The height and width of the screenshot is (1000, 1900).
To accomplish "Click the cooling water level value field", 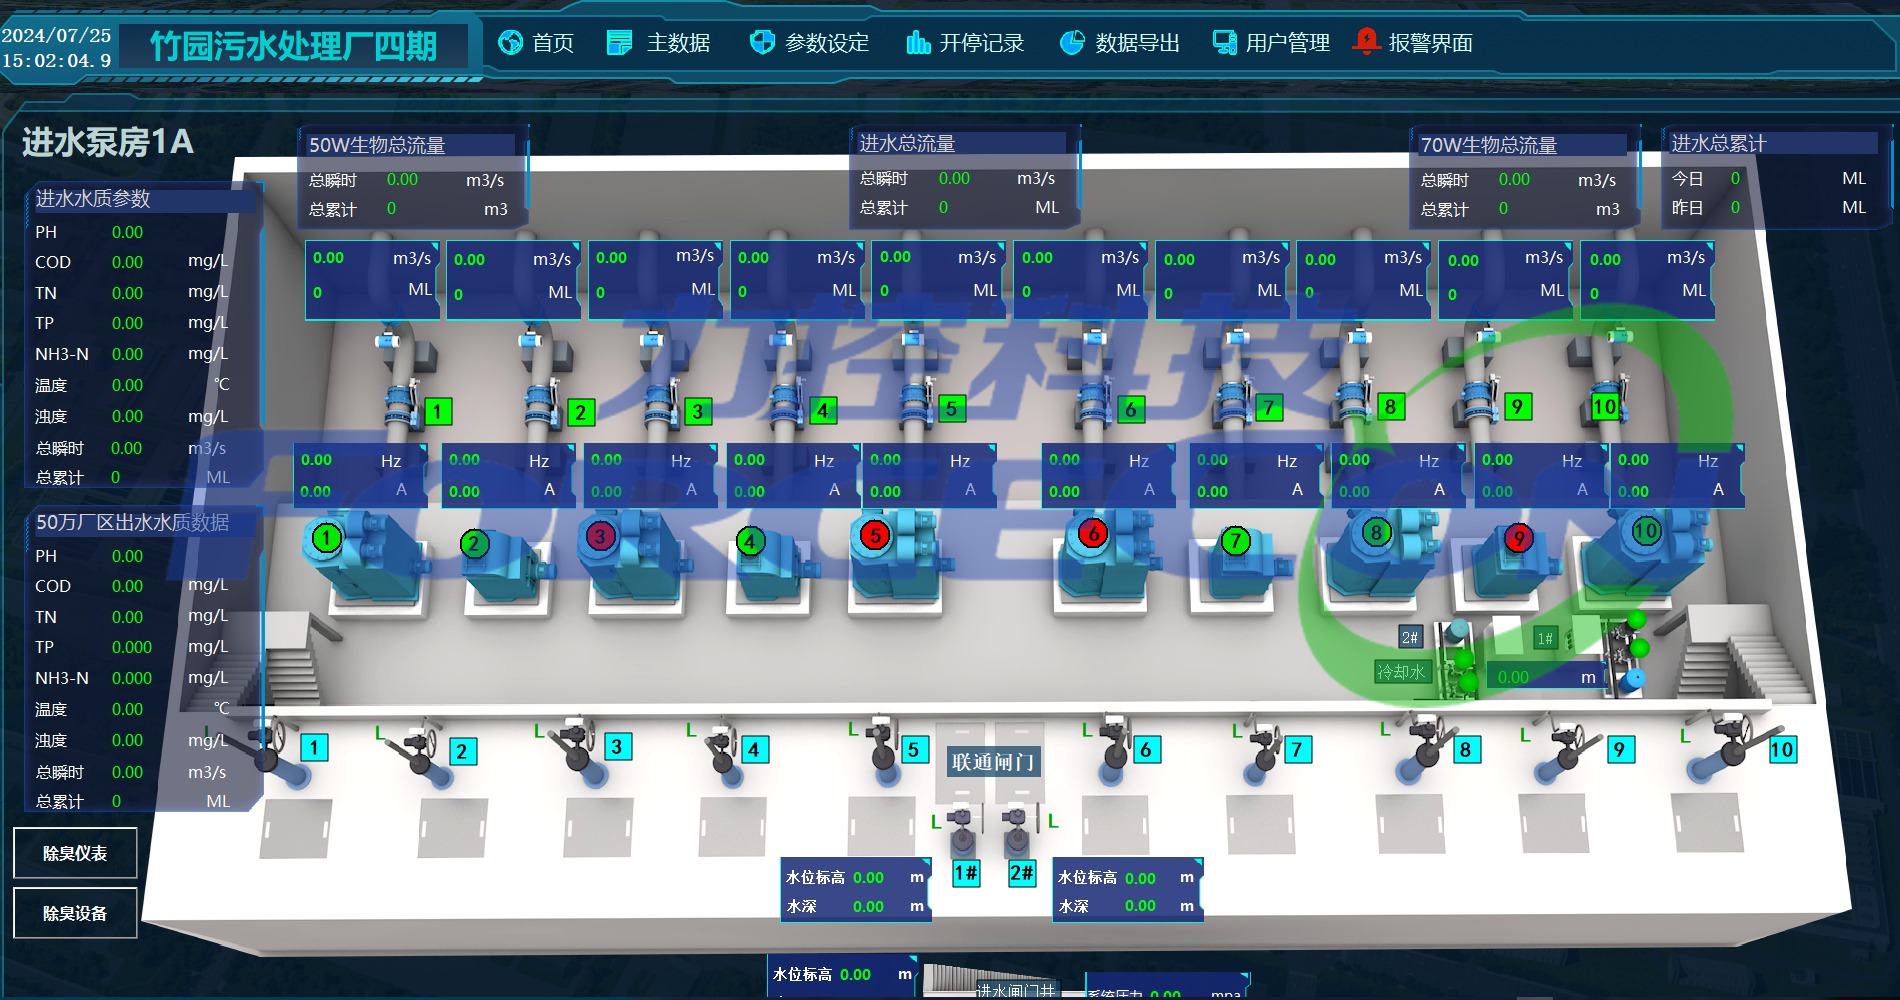I will 1545,677.
